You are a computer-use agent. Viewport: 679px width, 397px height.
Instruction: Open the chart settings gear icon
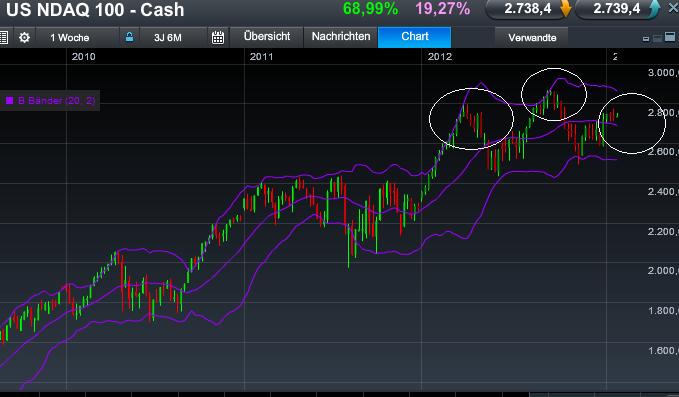24,38
